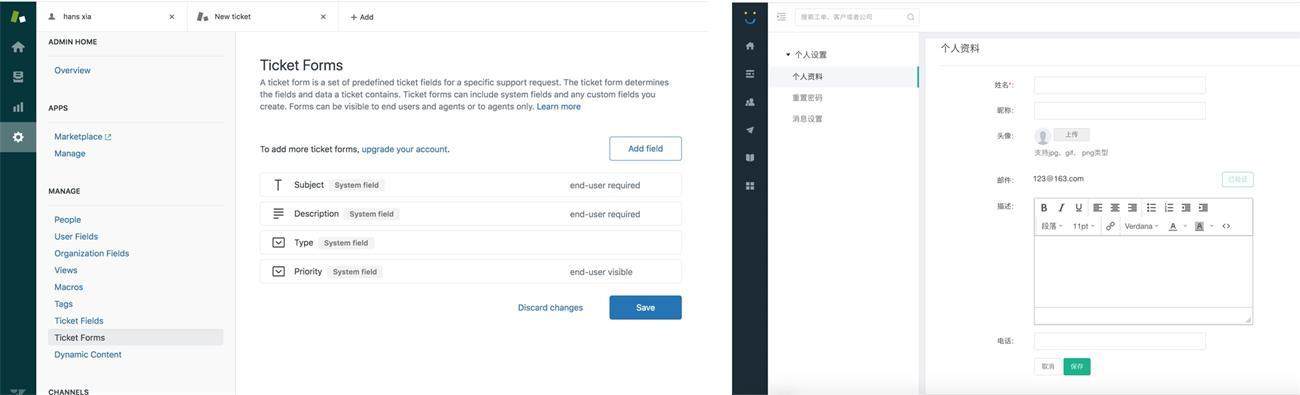The height and width of the screenshot is (395, 1300).
Task: Click the search magnifier icon
Action: (910, 17)
